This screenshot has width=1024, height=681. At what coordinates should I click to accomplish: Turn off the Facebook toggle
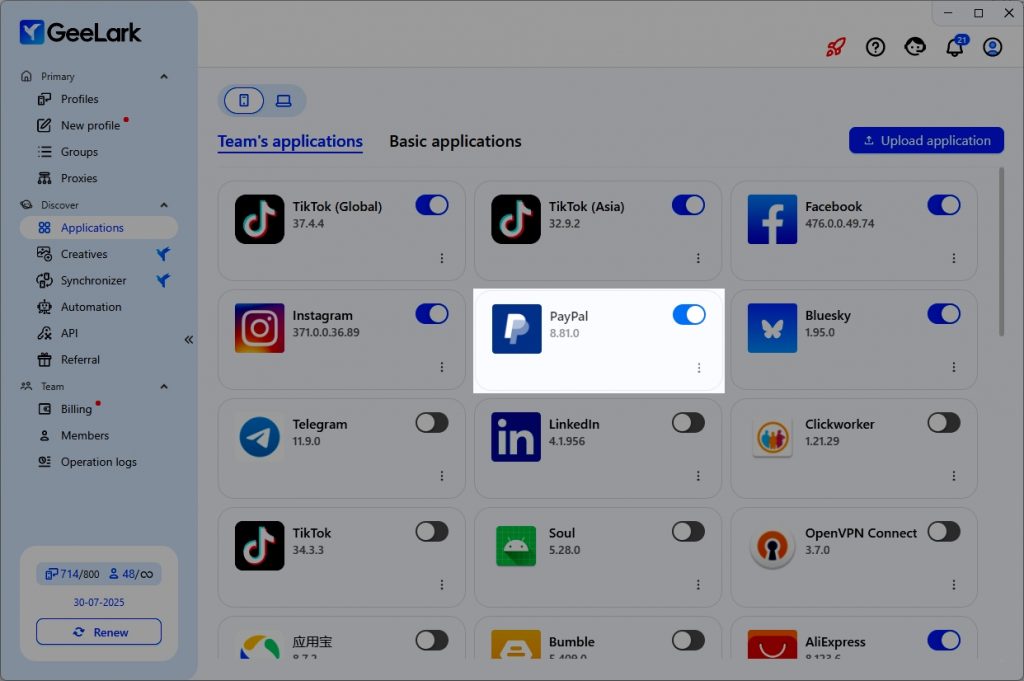click(944, 205)
